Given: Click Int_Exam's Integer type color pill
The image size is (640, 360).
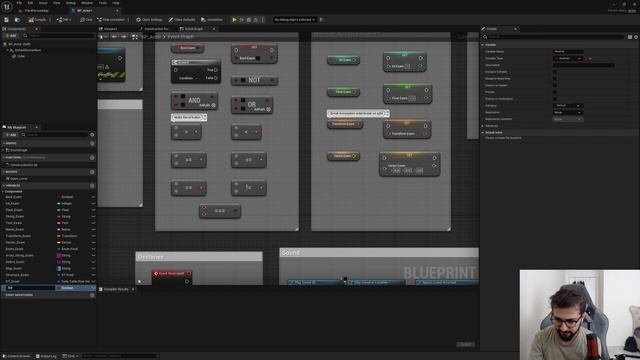Looking at the screenshot, I should (59, 203).
